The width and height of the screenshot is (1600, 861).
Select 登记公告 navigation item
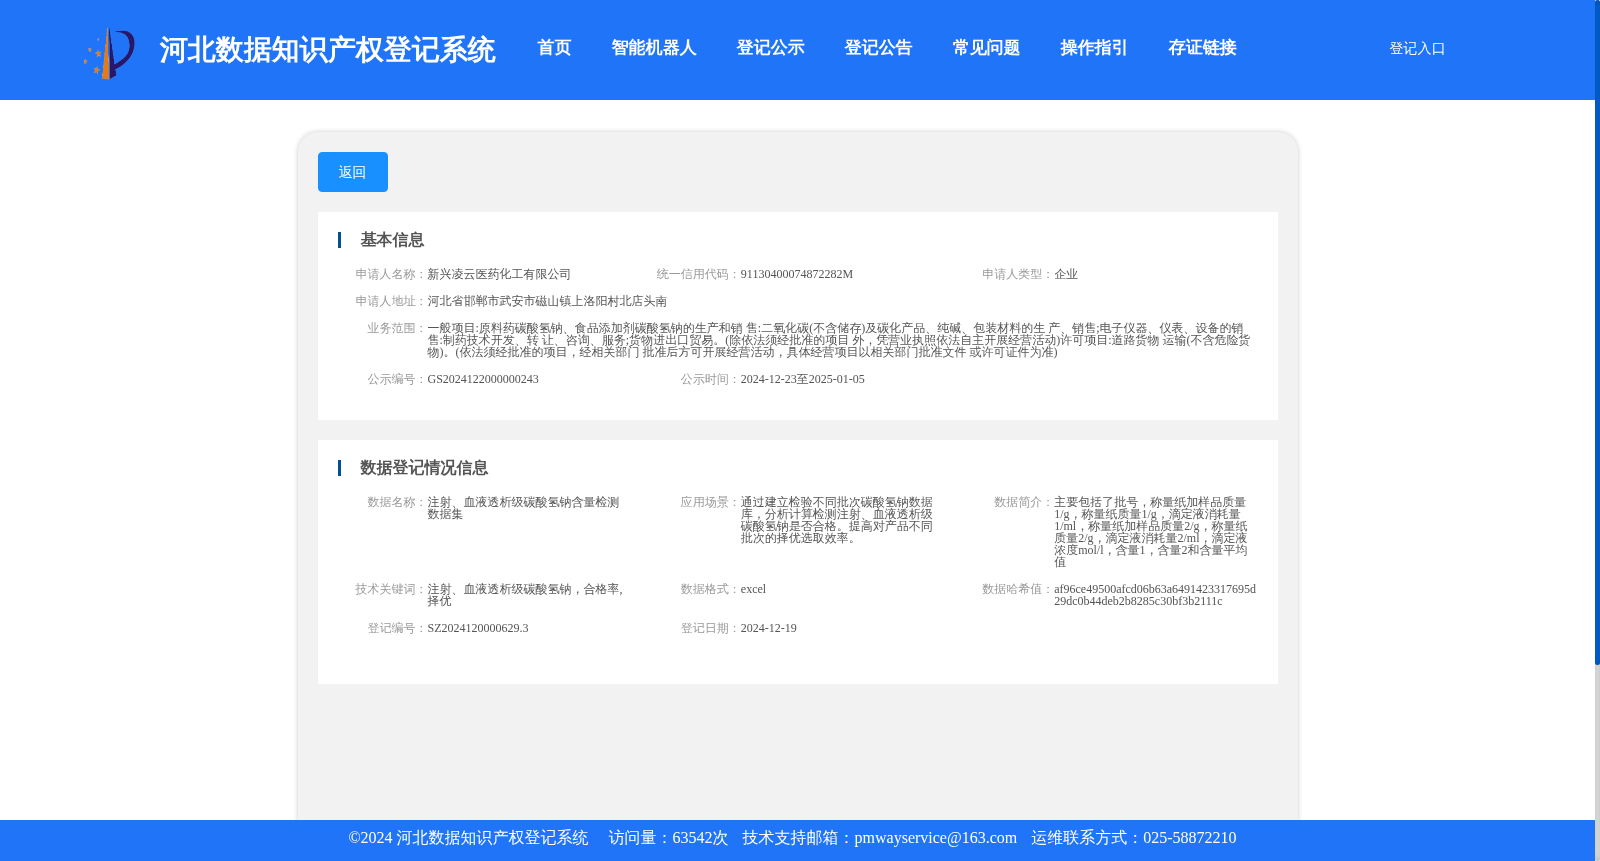tap(879, 48)
